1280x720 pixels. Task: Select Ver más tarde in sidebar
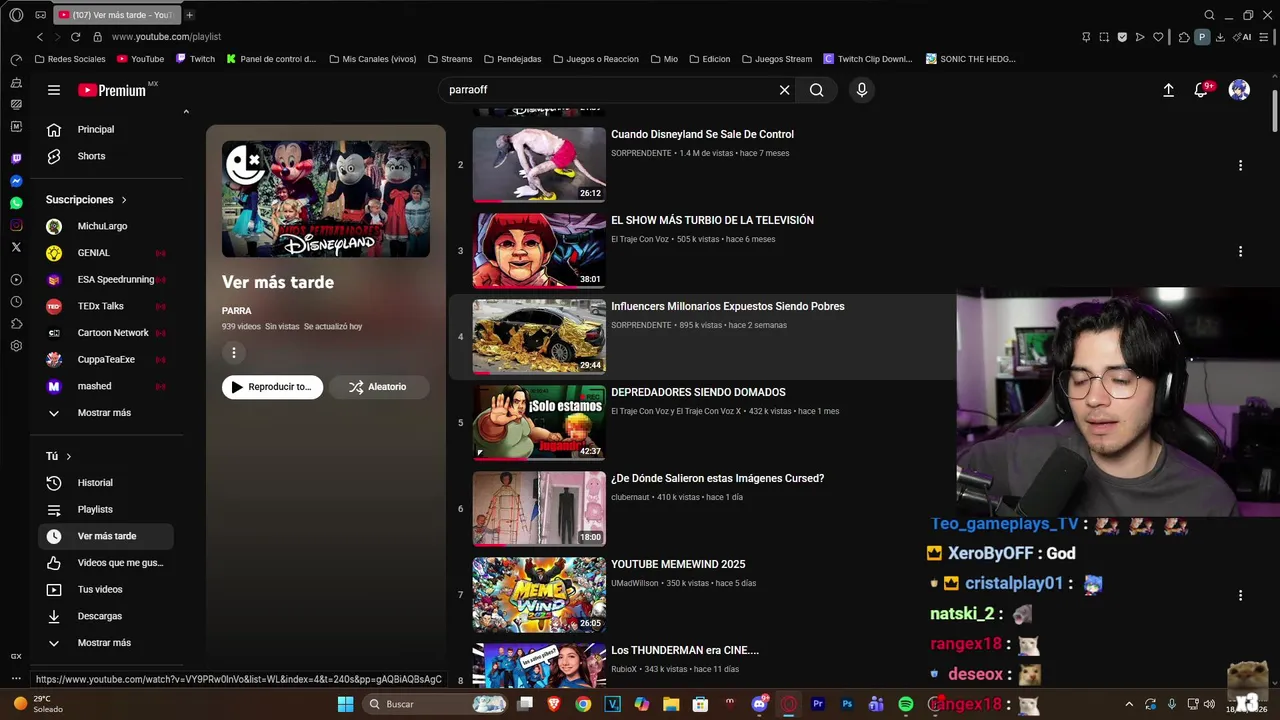pyautogui.click(x=106, y=536)
